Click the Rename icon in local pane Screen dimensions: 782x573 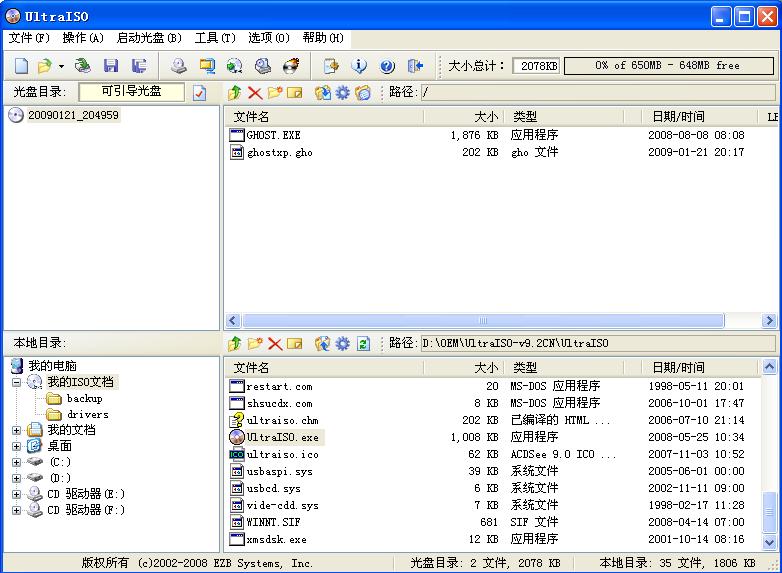(295, 344)
